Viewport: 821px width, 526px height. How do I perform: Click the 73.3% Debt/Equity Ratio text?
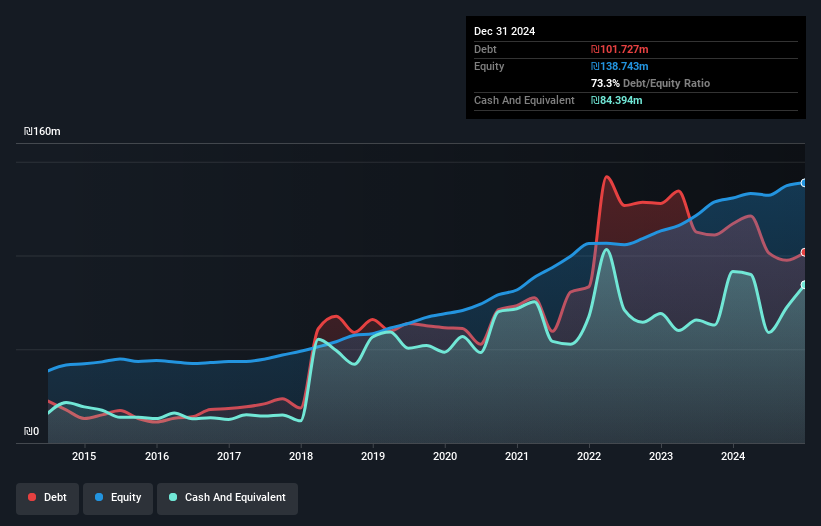click(650, 83)
